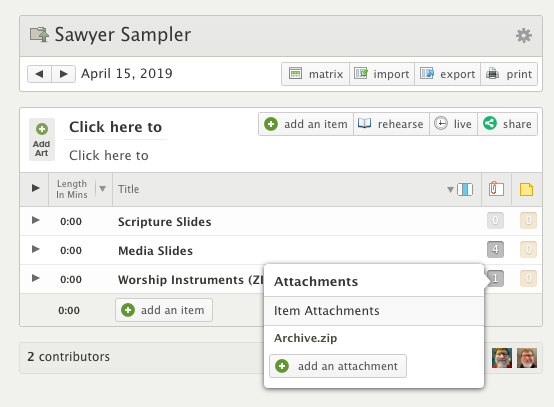
Task: Click the yellow notes column icon
Action: pos(526,189)
